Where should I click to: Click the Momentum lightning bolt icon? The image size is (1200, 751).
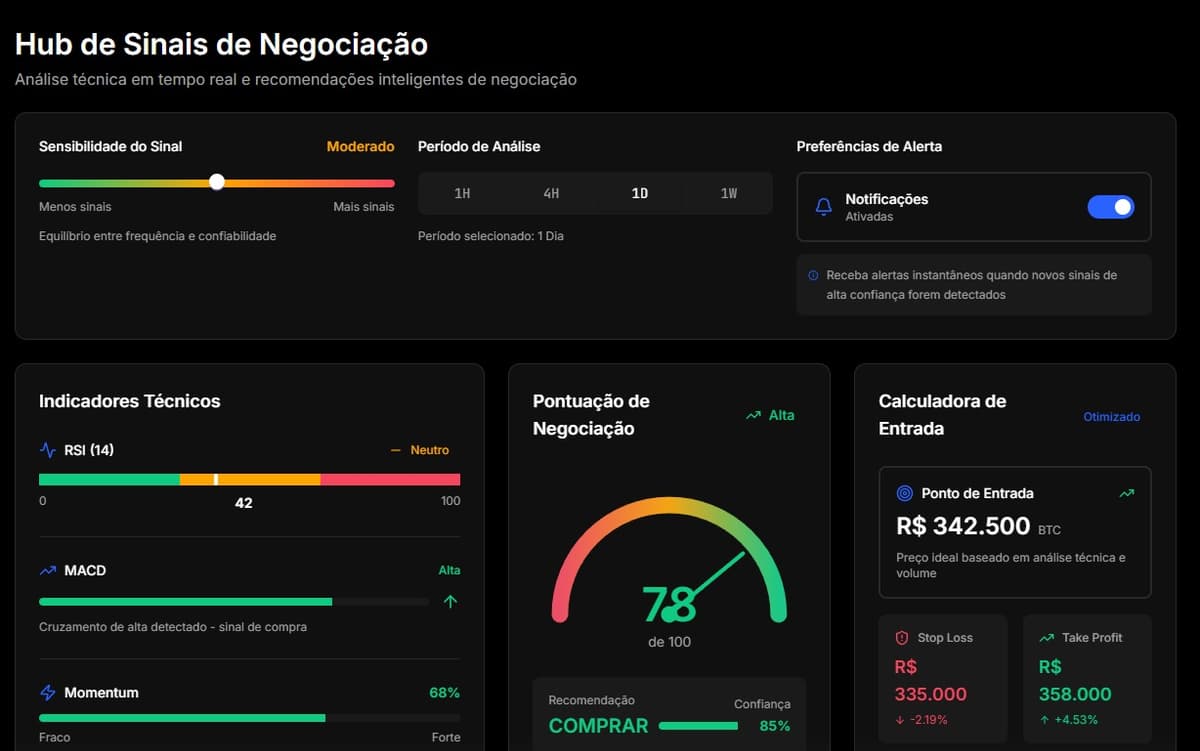48,692
